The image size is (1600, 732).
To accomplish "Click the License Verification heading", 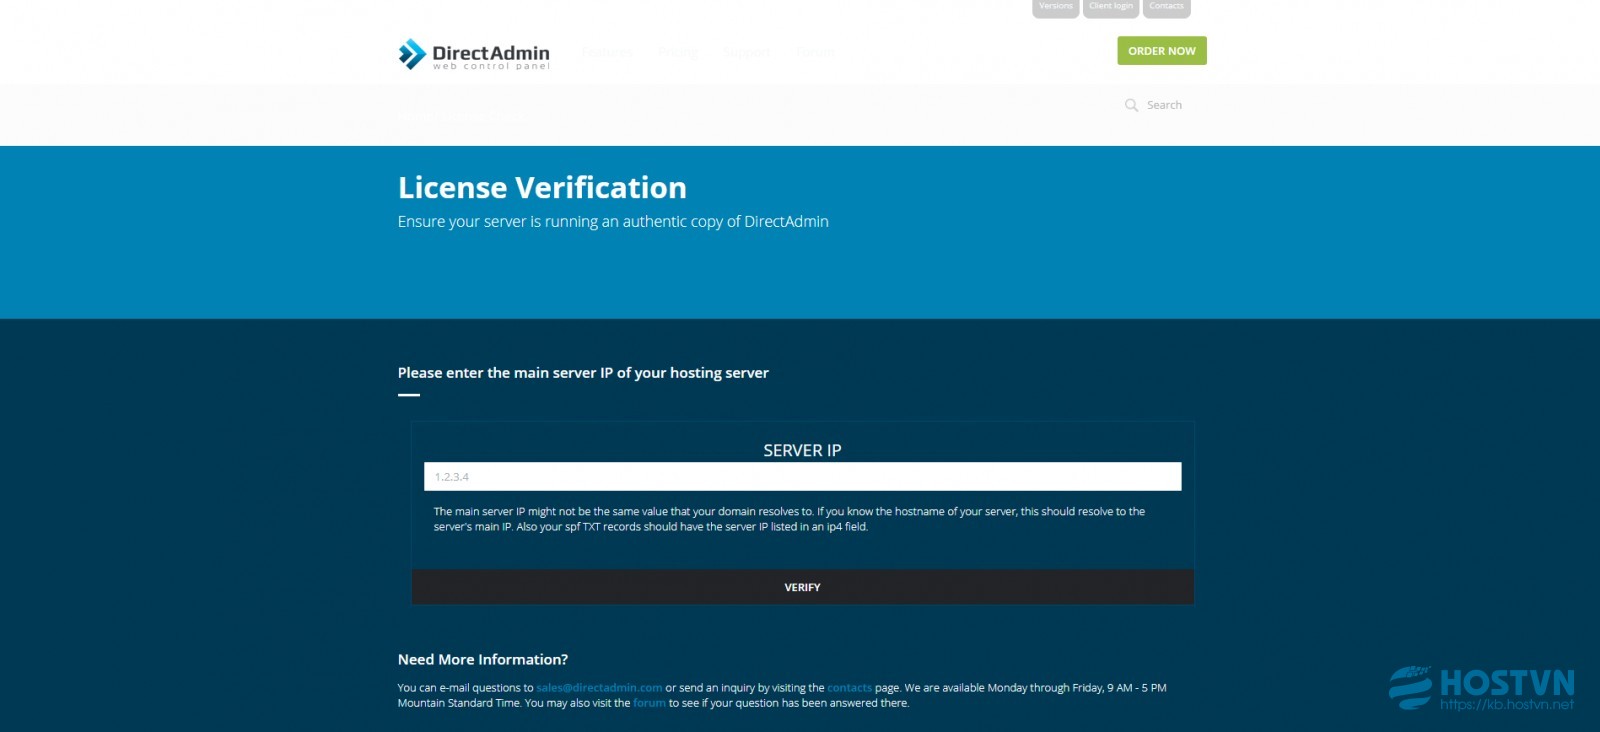I will point(542,188).
